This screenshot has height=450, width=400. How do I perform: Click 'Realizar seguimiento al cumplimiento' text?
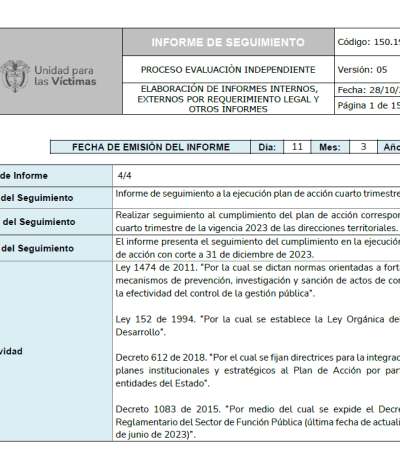(258, 215)
